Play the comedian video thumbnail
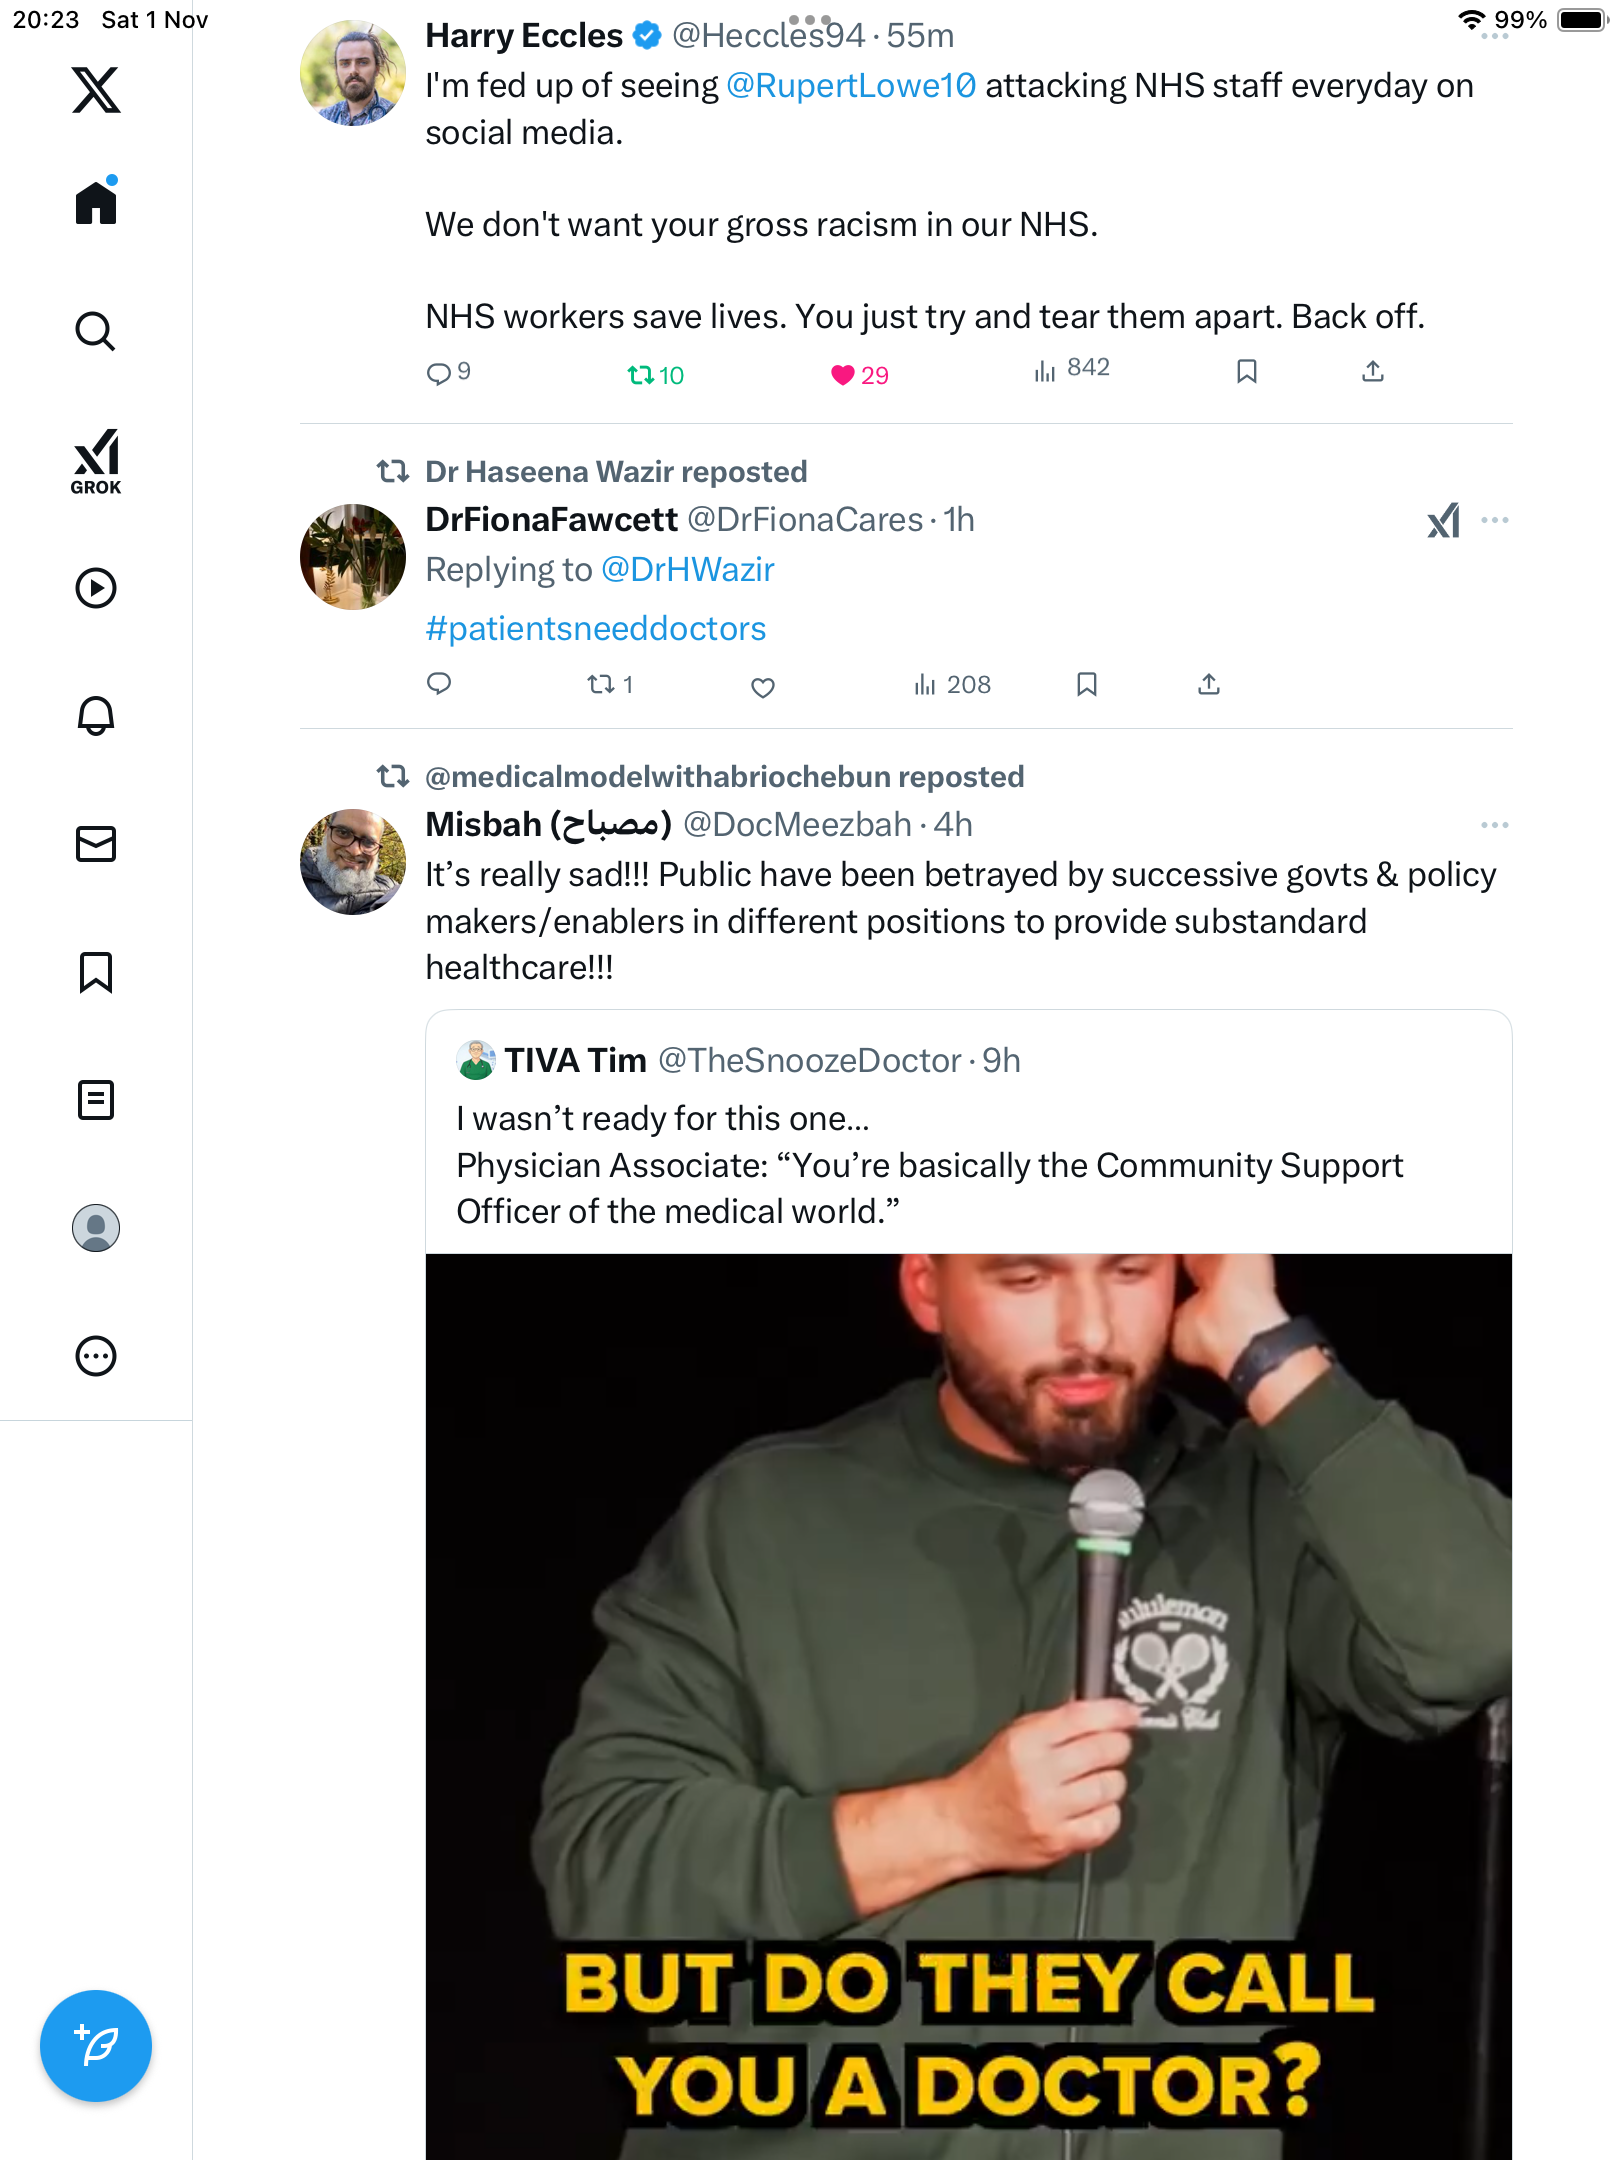Screen dimensions: 1620x2160 (968, 1700)
